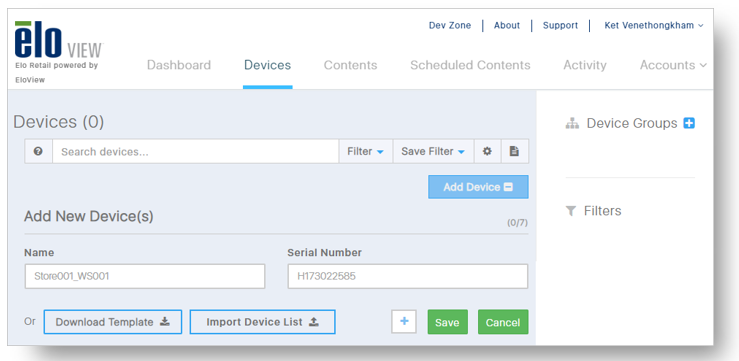The width and height of the screenshot is (739, 361).
Task: Select the Devices tab
Action: [267, 65]
